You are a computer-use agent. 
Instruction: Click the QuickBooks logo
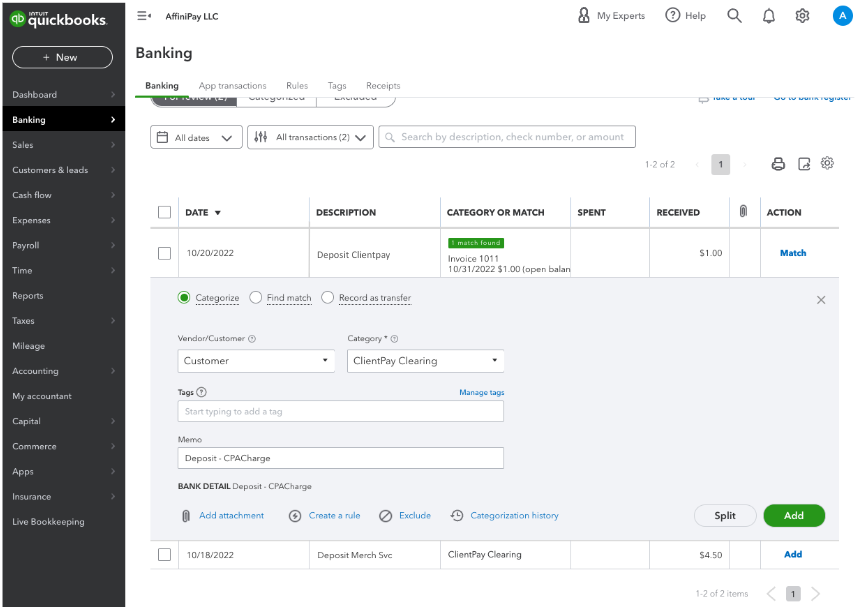point(58,19)
